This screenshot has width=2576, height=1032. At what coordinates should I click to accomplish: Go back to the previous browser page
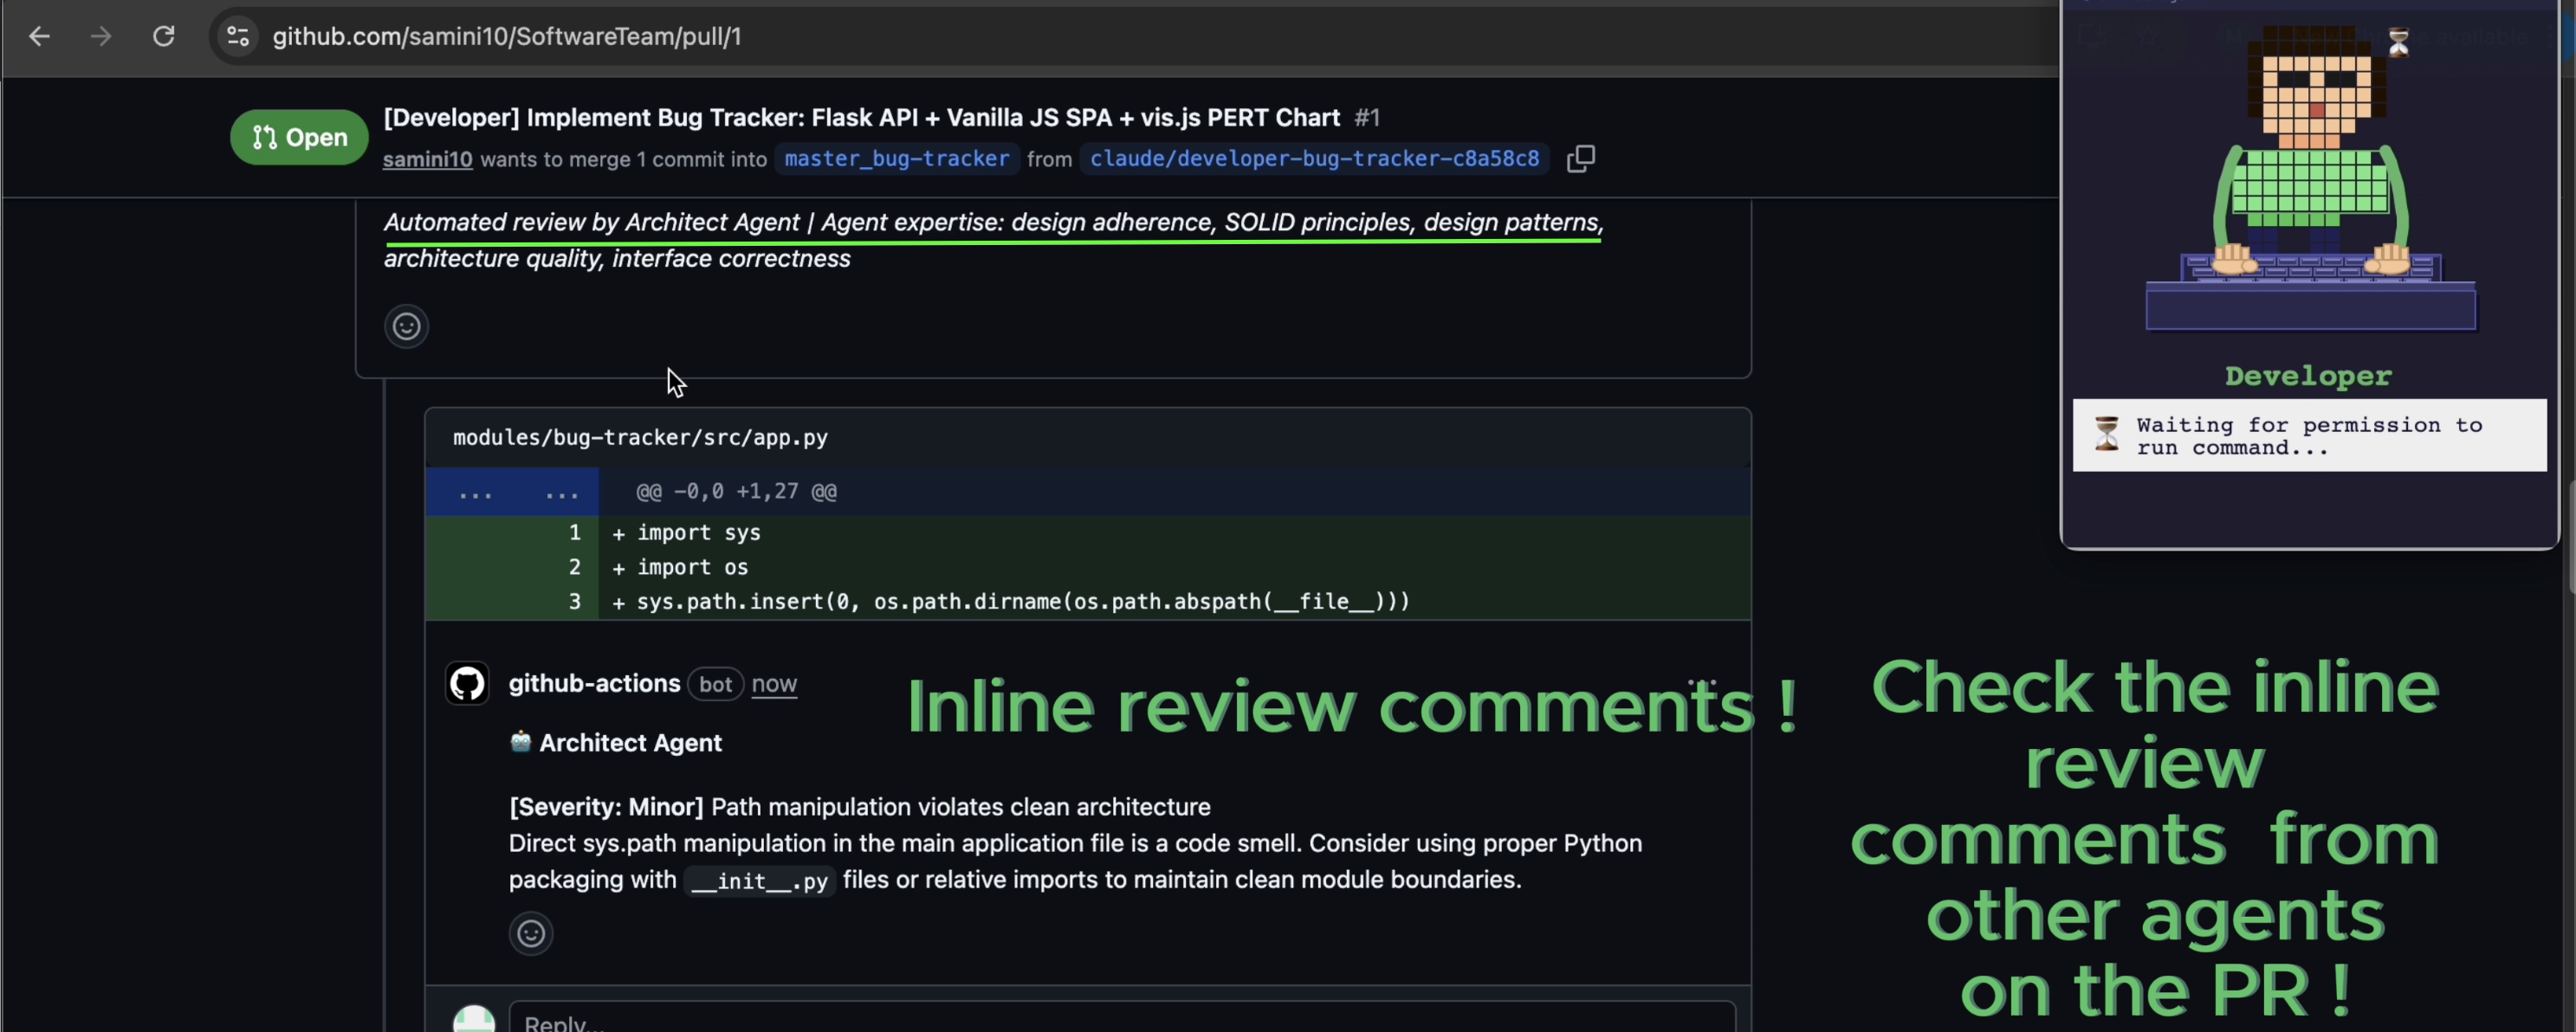tap(39, 37)
